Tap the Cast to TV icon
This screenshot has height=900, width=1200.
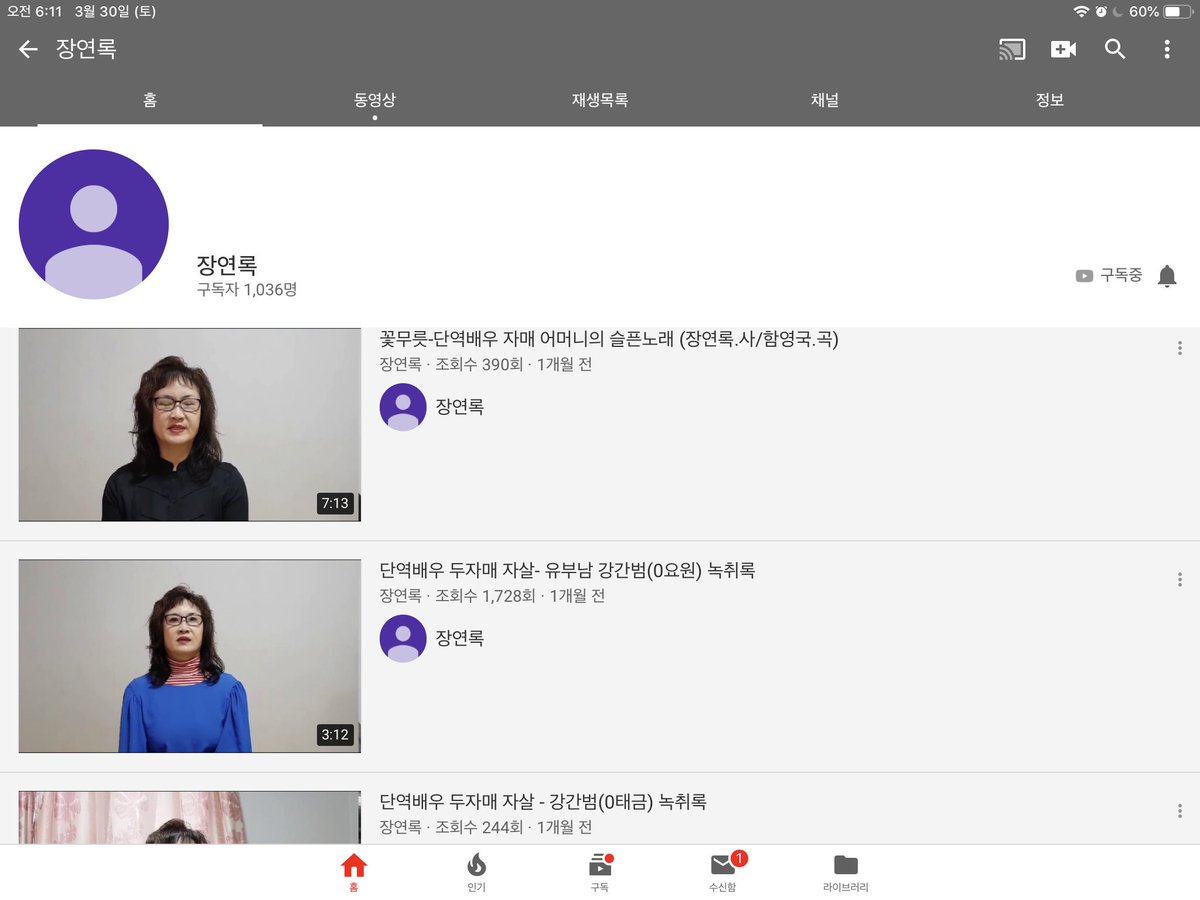(1012, 49)
